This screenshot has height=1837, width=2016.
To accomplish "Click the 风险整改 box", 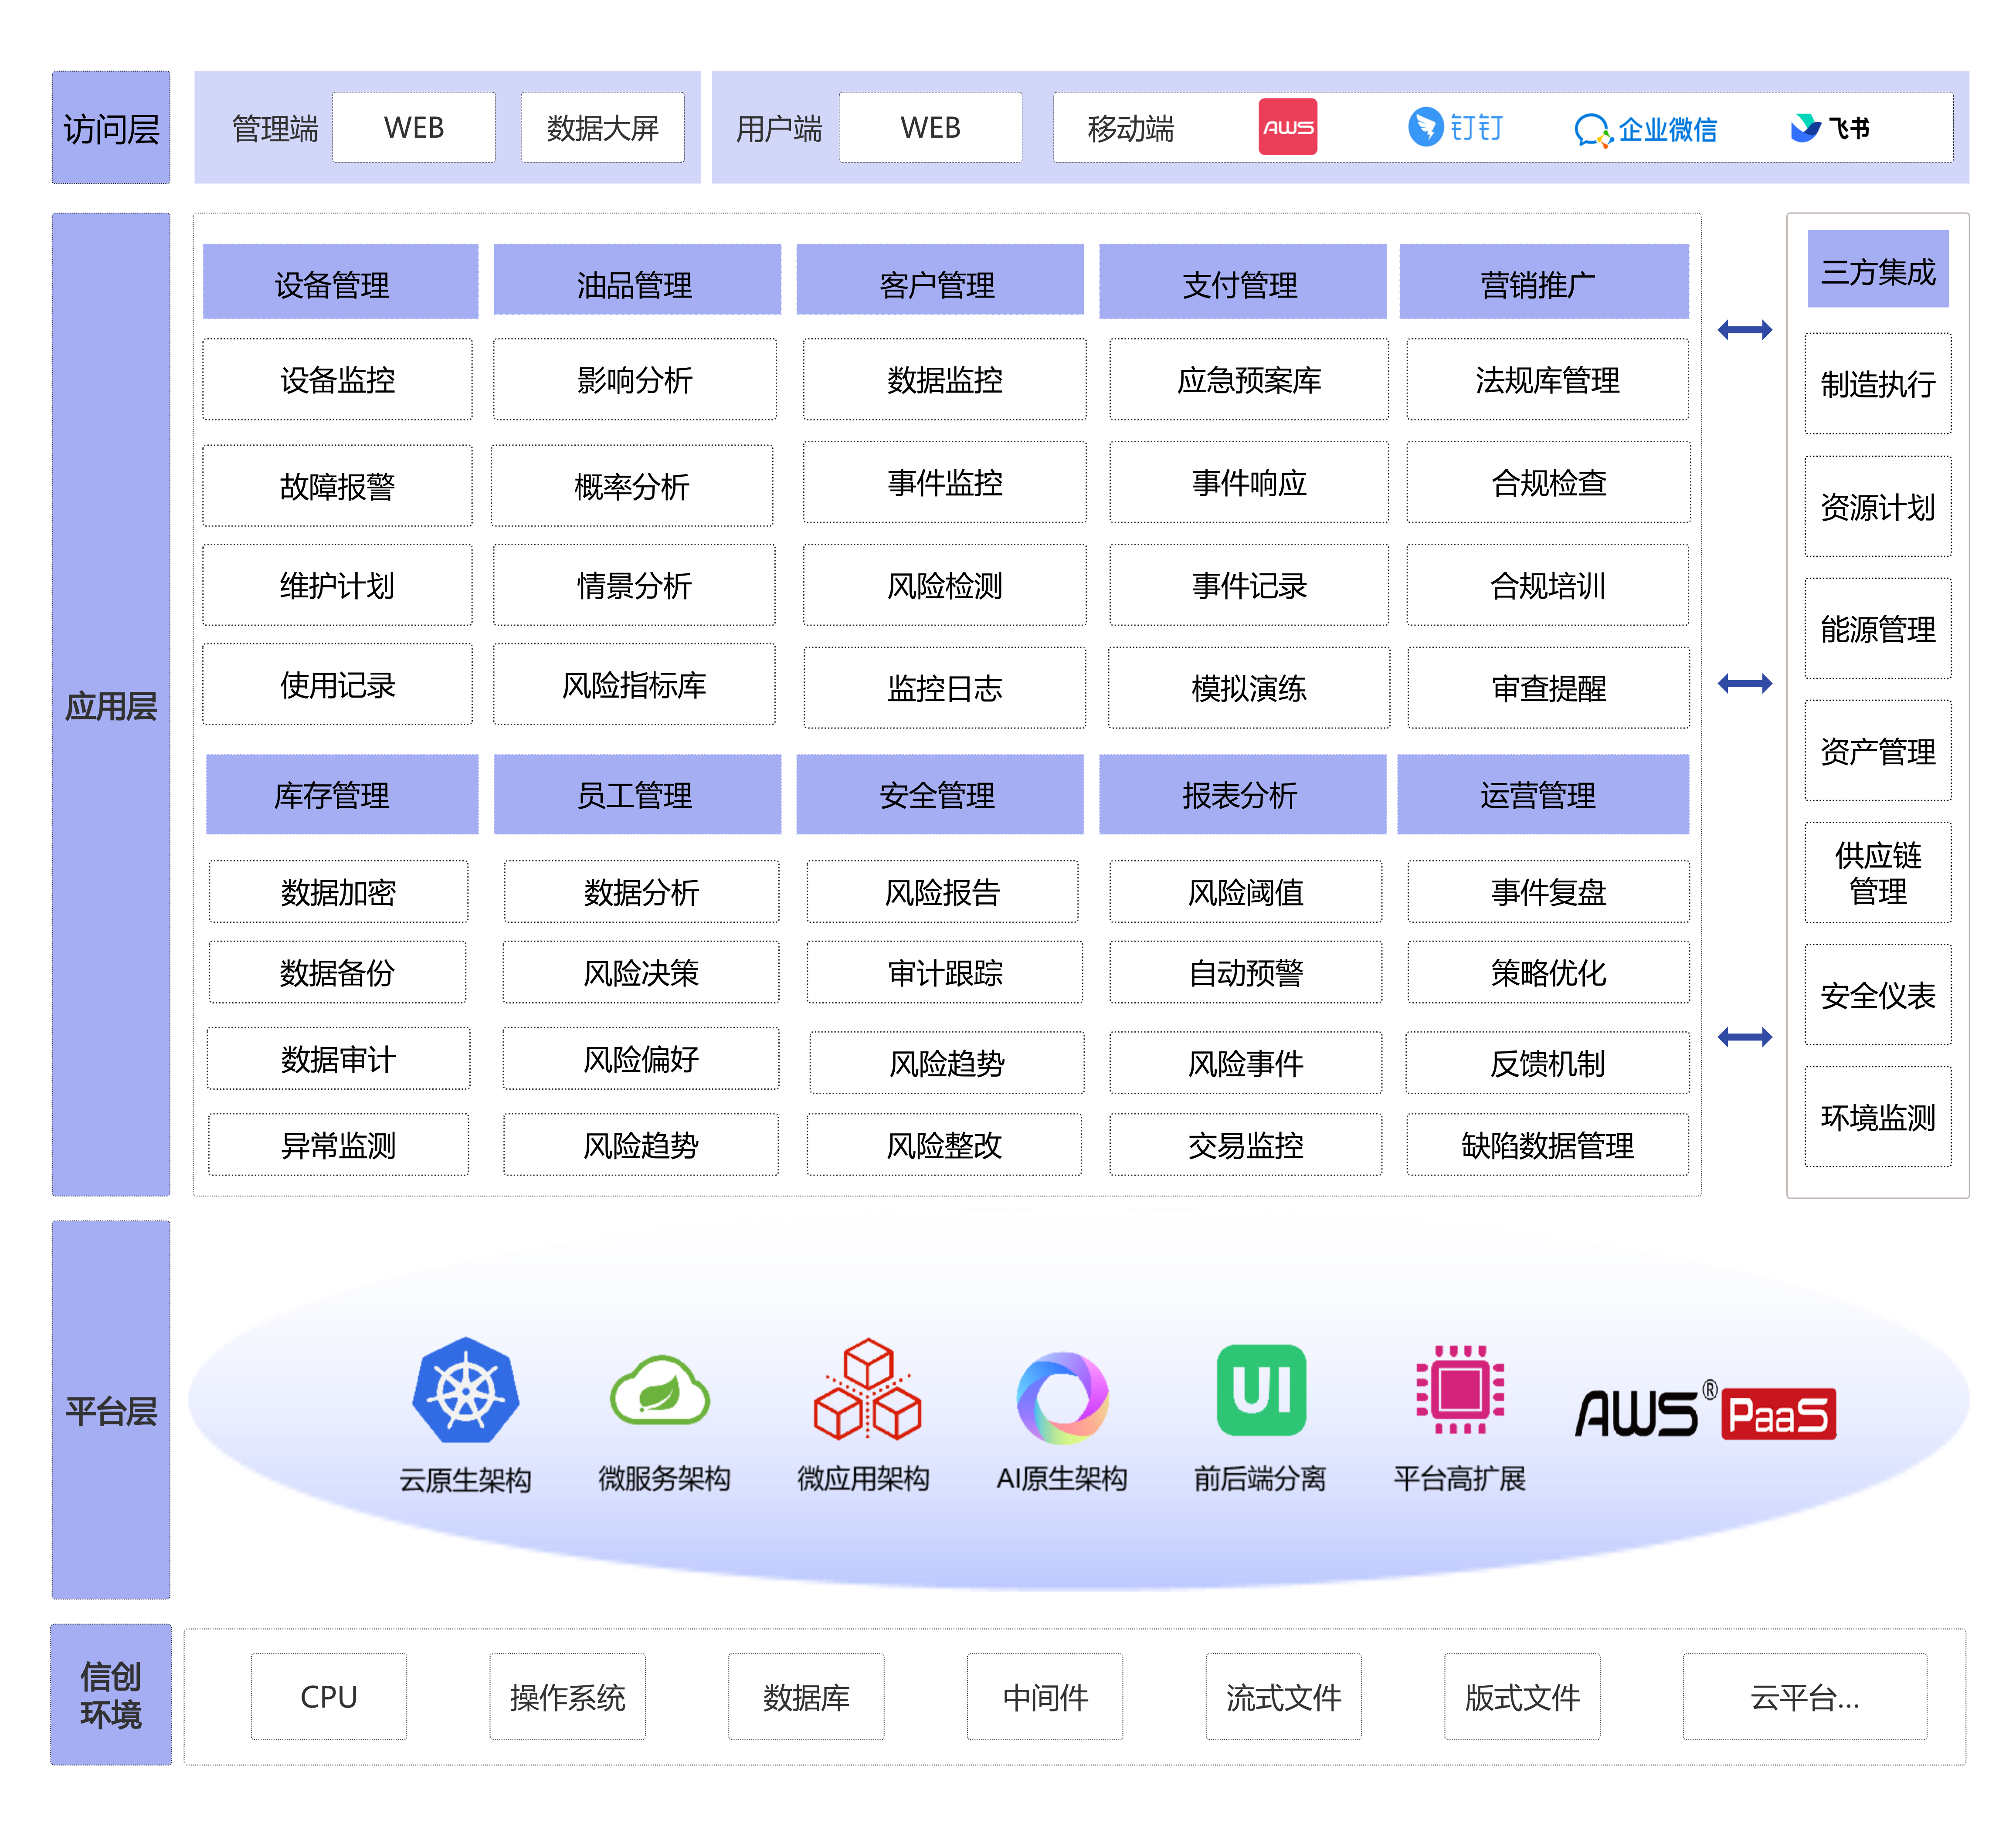I will coord(944,1144).
